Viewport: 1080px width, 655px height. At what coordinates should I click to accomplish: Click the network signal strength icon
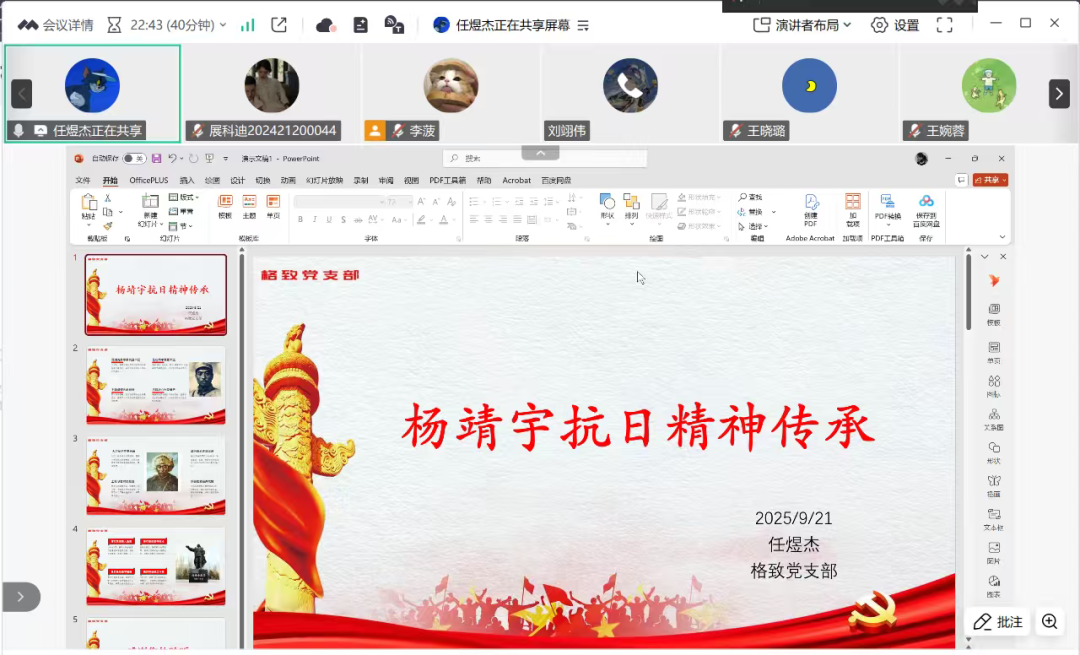tap(248, 25)
